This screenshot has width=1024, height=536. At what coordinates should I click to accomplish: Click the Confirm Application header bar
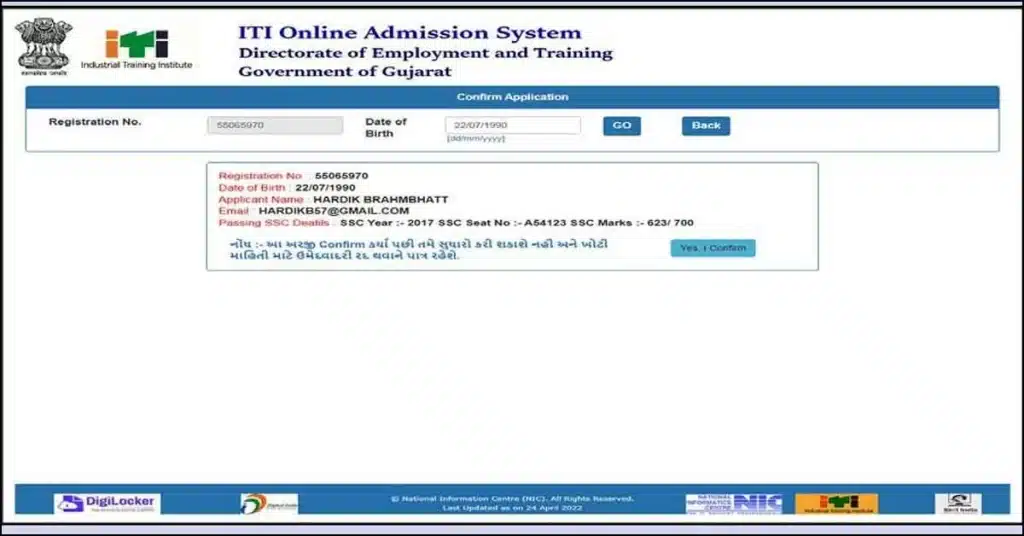(x=512, y=97)
